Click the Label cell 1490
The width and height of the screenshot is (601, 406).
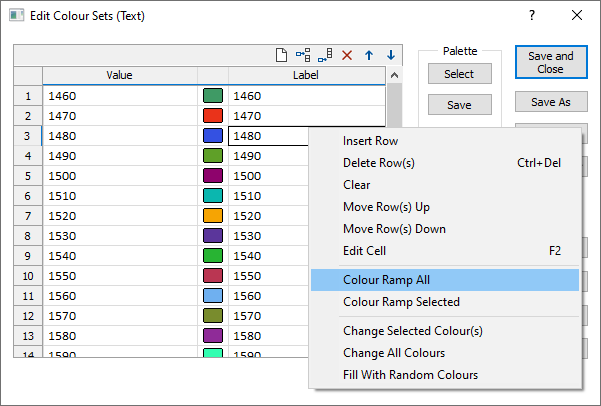[268, 156]
